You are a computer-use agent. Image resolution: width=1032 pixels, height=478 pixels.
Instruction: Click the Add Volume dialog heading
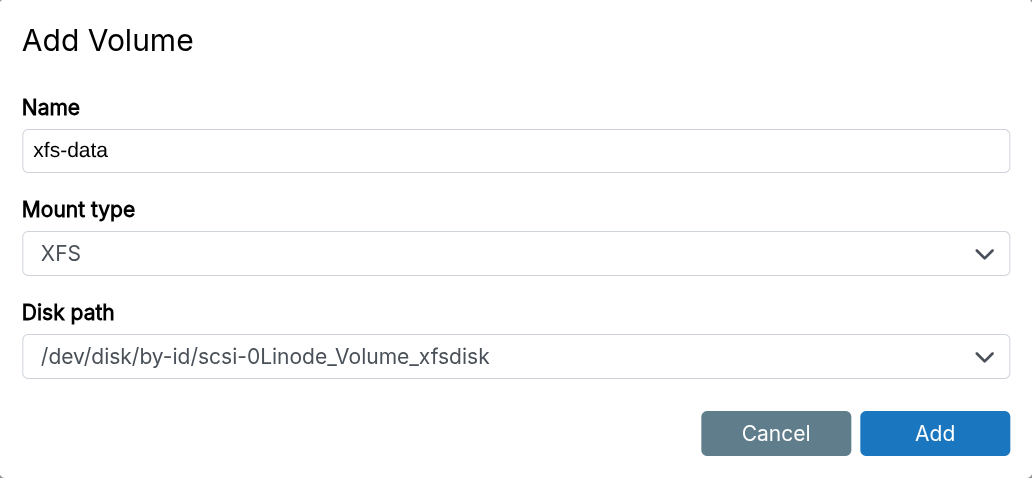tap(107, 41)
